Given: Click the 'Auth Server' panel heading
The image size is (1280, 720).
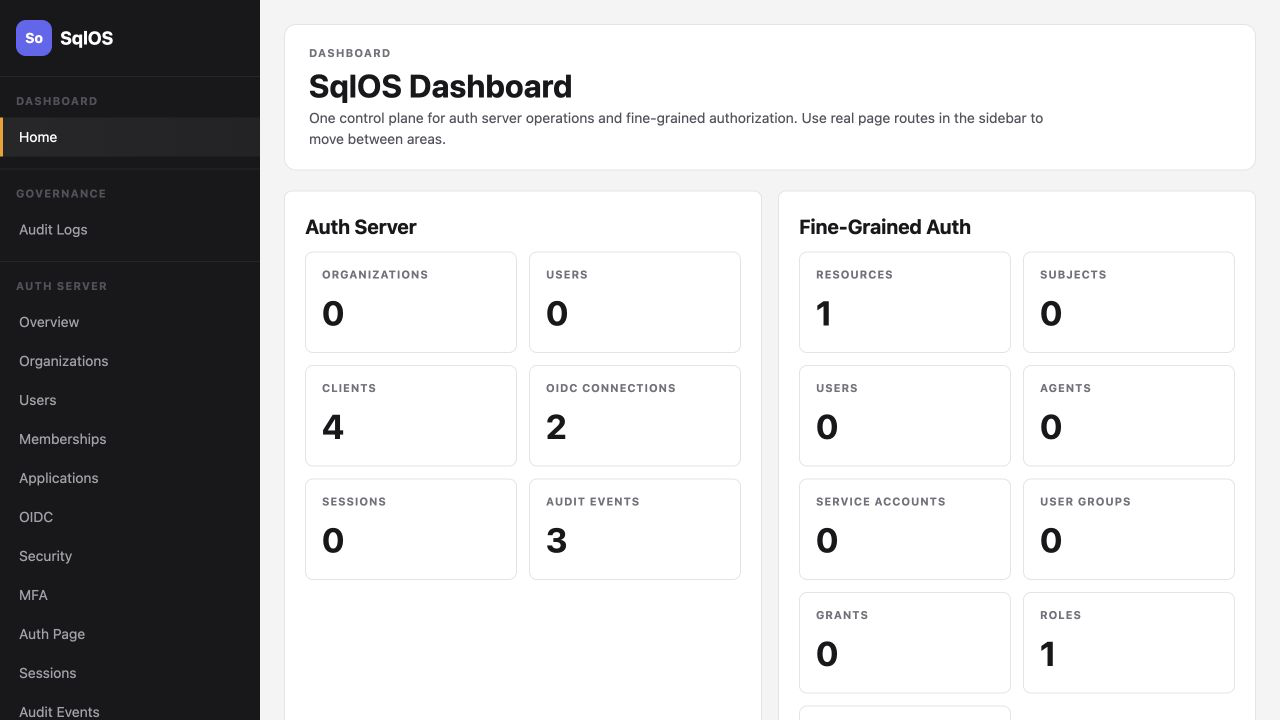Looking at the screenshot, I should tap(361, 227).
